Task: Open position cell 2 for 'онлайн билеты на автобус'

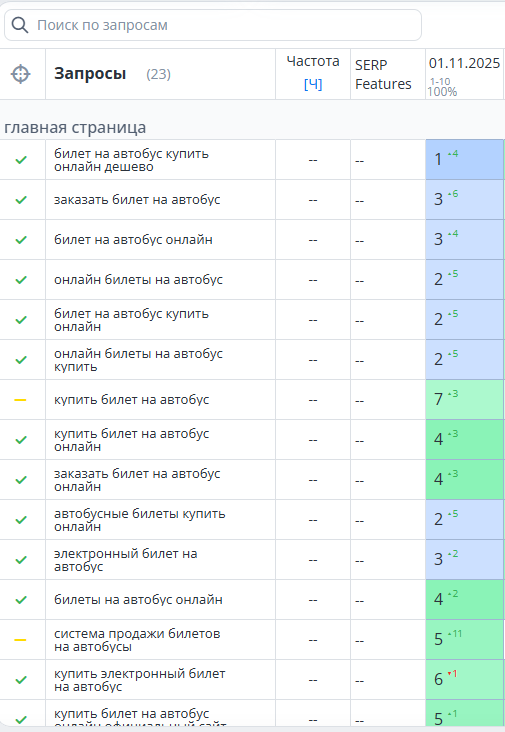Action: 464,280
